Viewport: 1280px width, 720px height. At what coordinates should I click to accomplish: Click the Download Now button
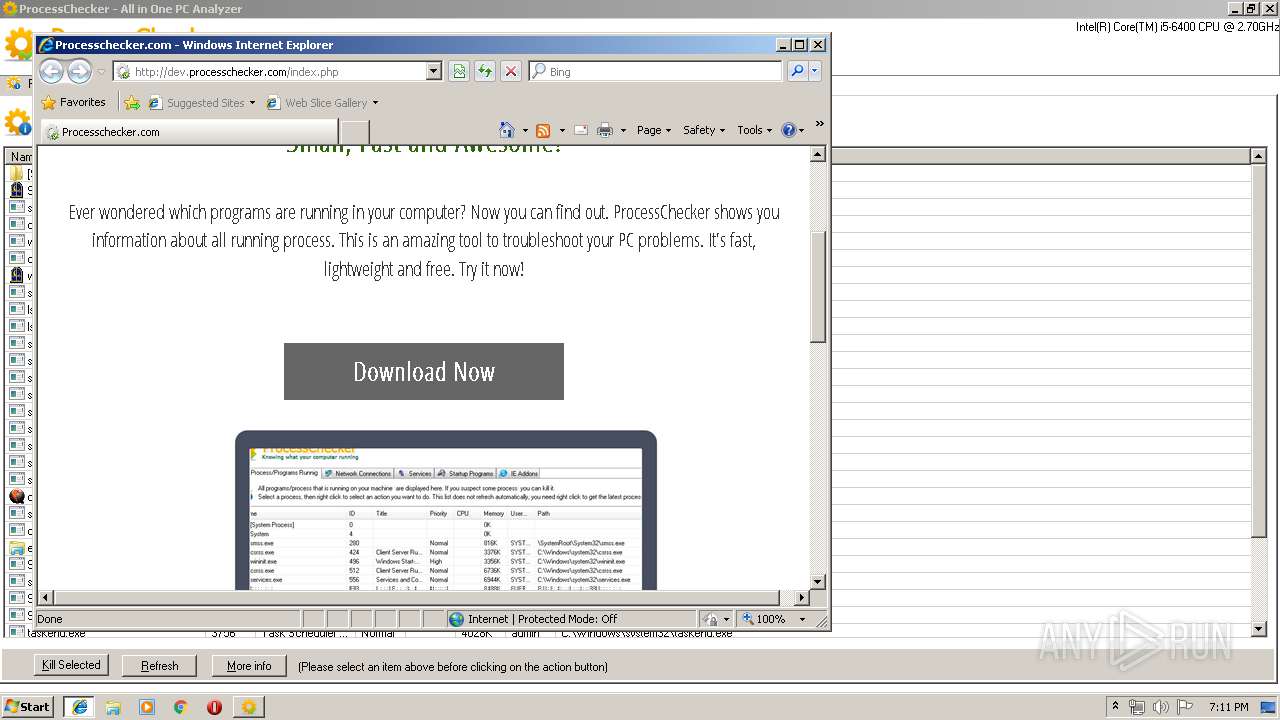click(424, 371)
